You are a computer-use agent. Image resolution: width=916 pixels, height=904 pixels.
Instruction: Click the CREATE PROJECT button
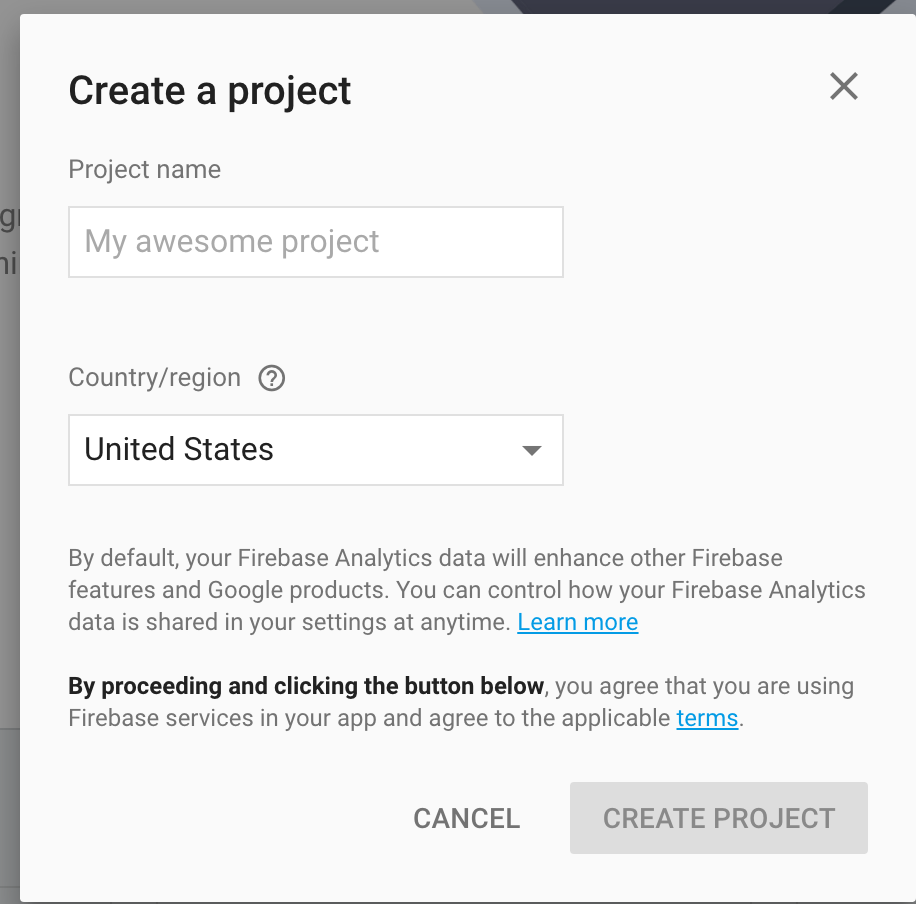pos(718,818)
